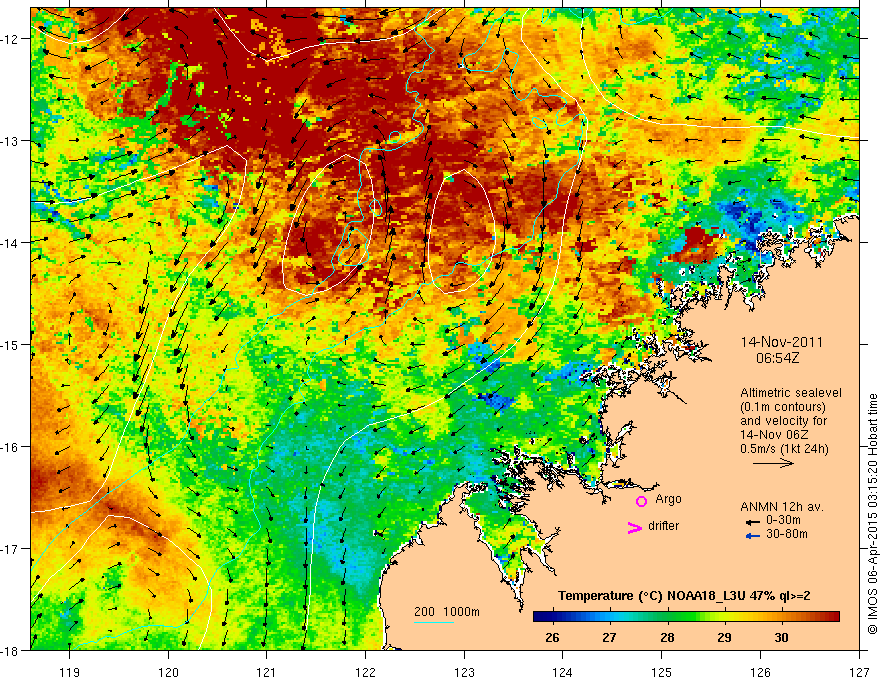The image size is (880, 680).
Task: Click the 0.5m/s (1kt 24h) text
Action: [785, 449]
